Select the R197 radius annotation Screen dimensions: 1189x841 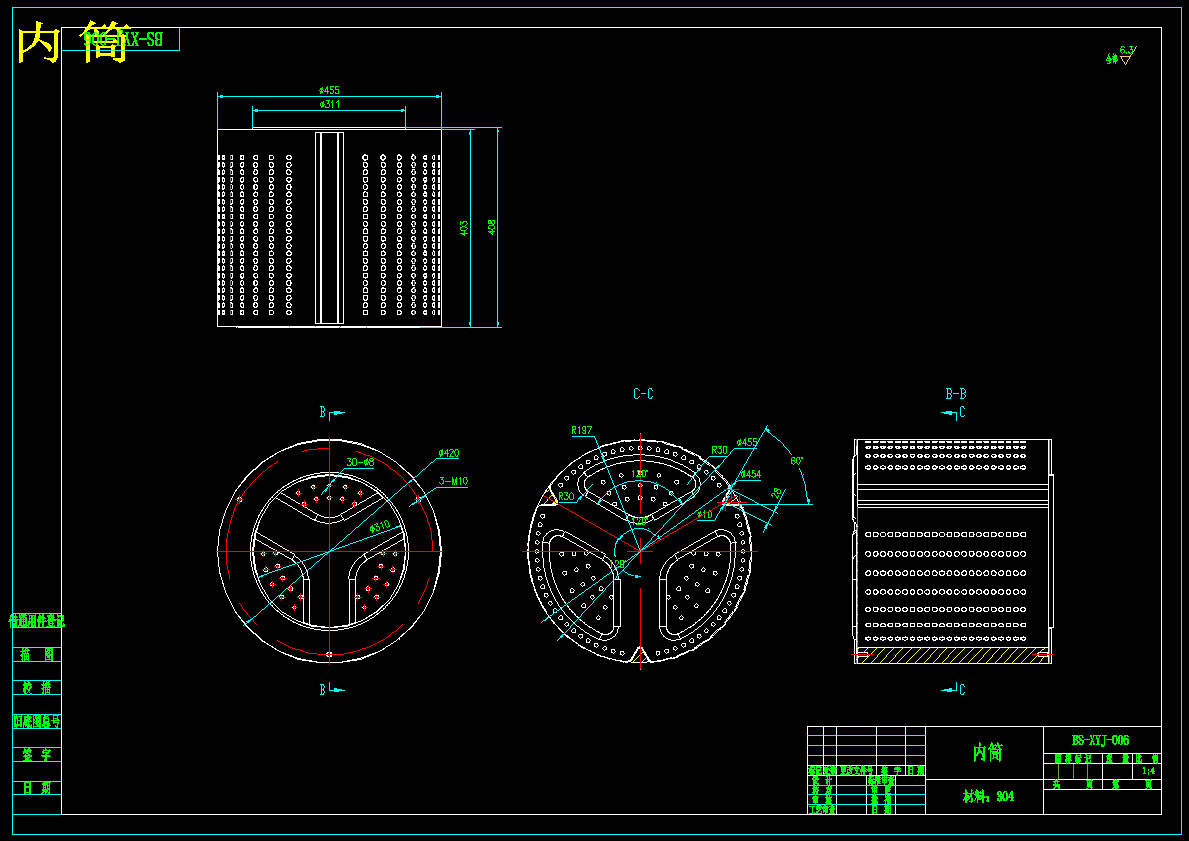click(x=582, y=431)
